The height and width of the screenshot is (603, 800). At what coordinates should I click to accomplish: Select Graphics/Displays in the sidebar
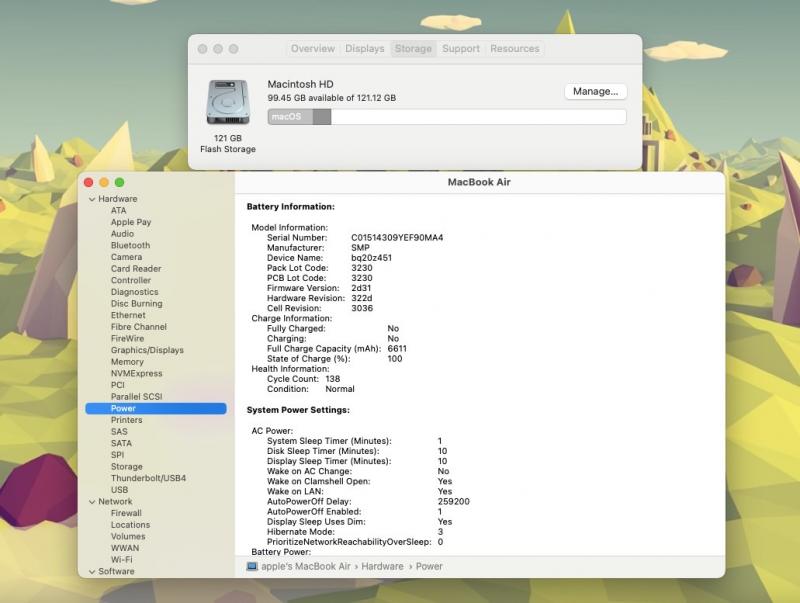pyautogui.click(x=147, y=350)
